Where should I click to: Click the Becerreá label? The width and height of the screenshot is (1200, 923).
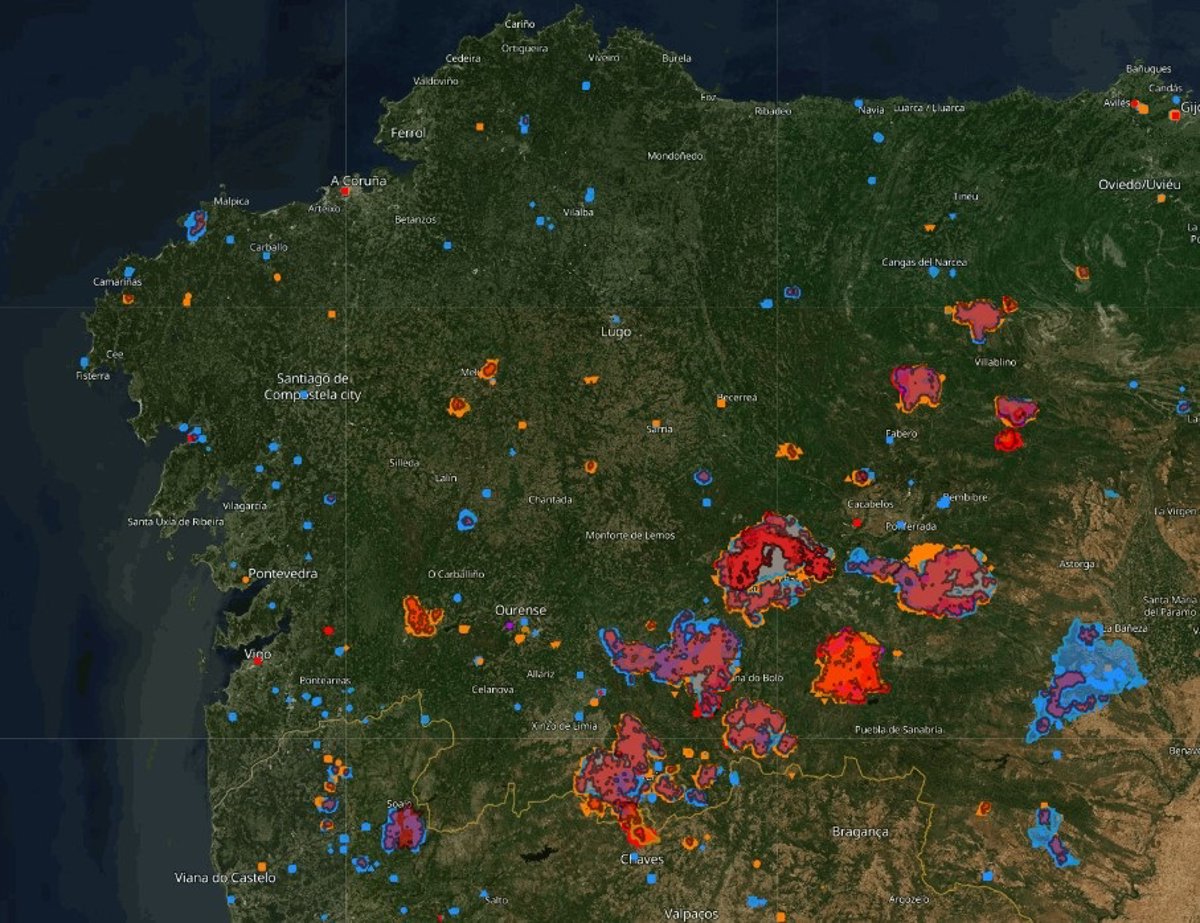pyautogui.click(x=736, y=397)
